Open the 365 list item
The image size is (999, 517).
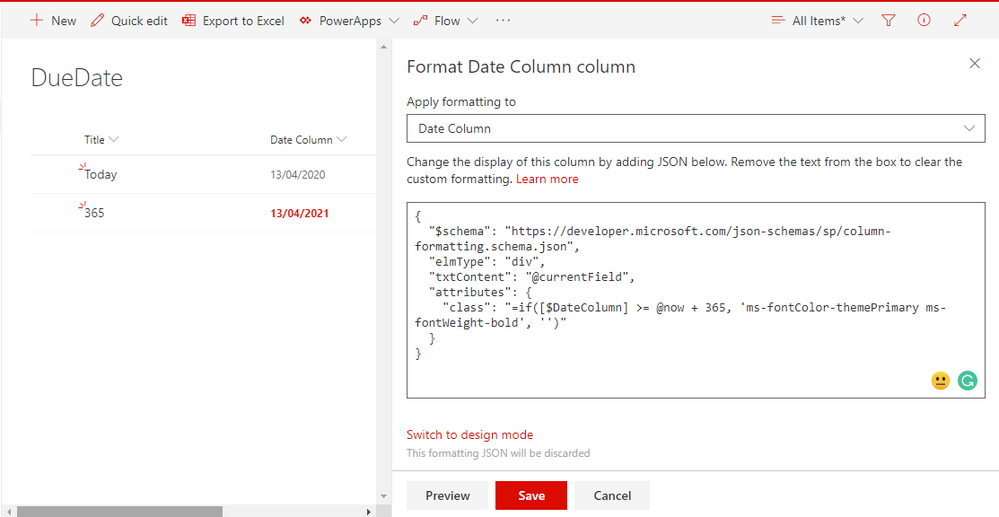94,213
